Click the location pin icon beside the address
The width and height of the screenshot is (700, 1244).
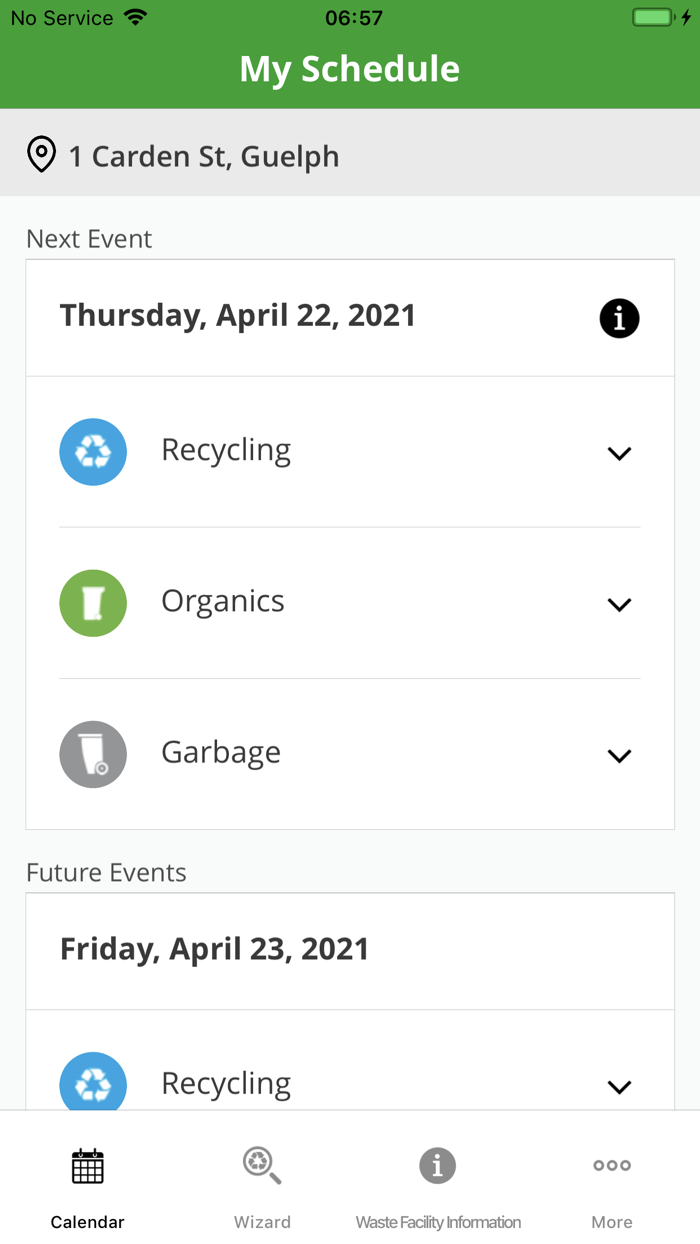41,155
